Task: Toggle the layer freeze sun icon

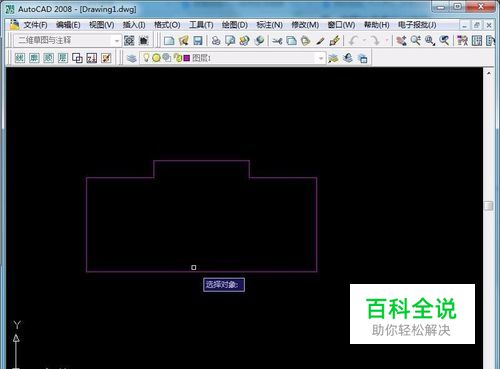Action: [x=156, y=58]
